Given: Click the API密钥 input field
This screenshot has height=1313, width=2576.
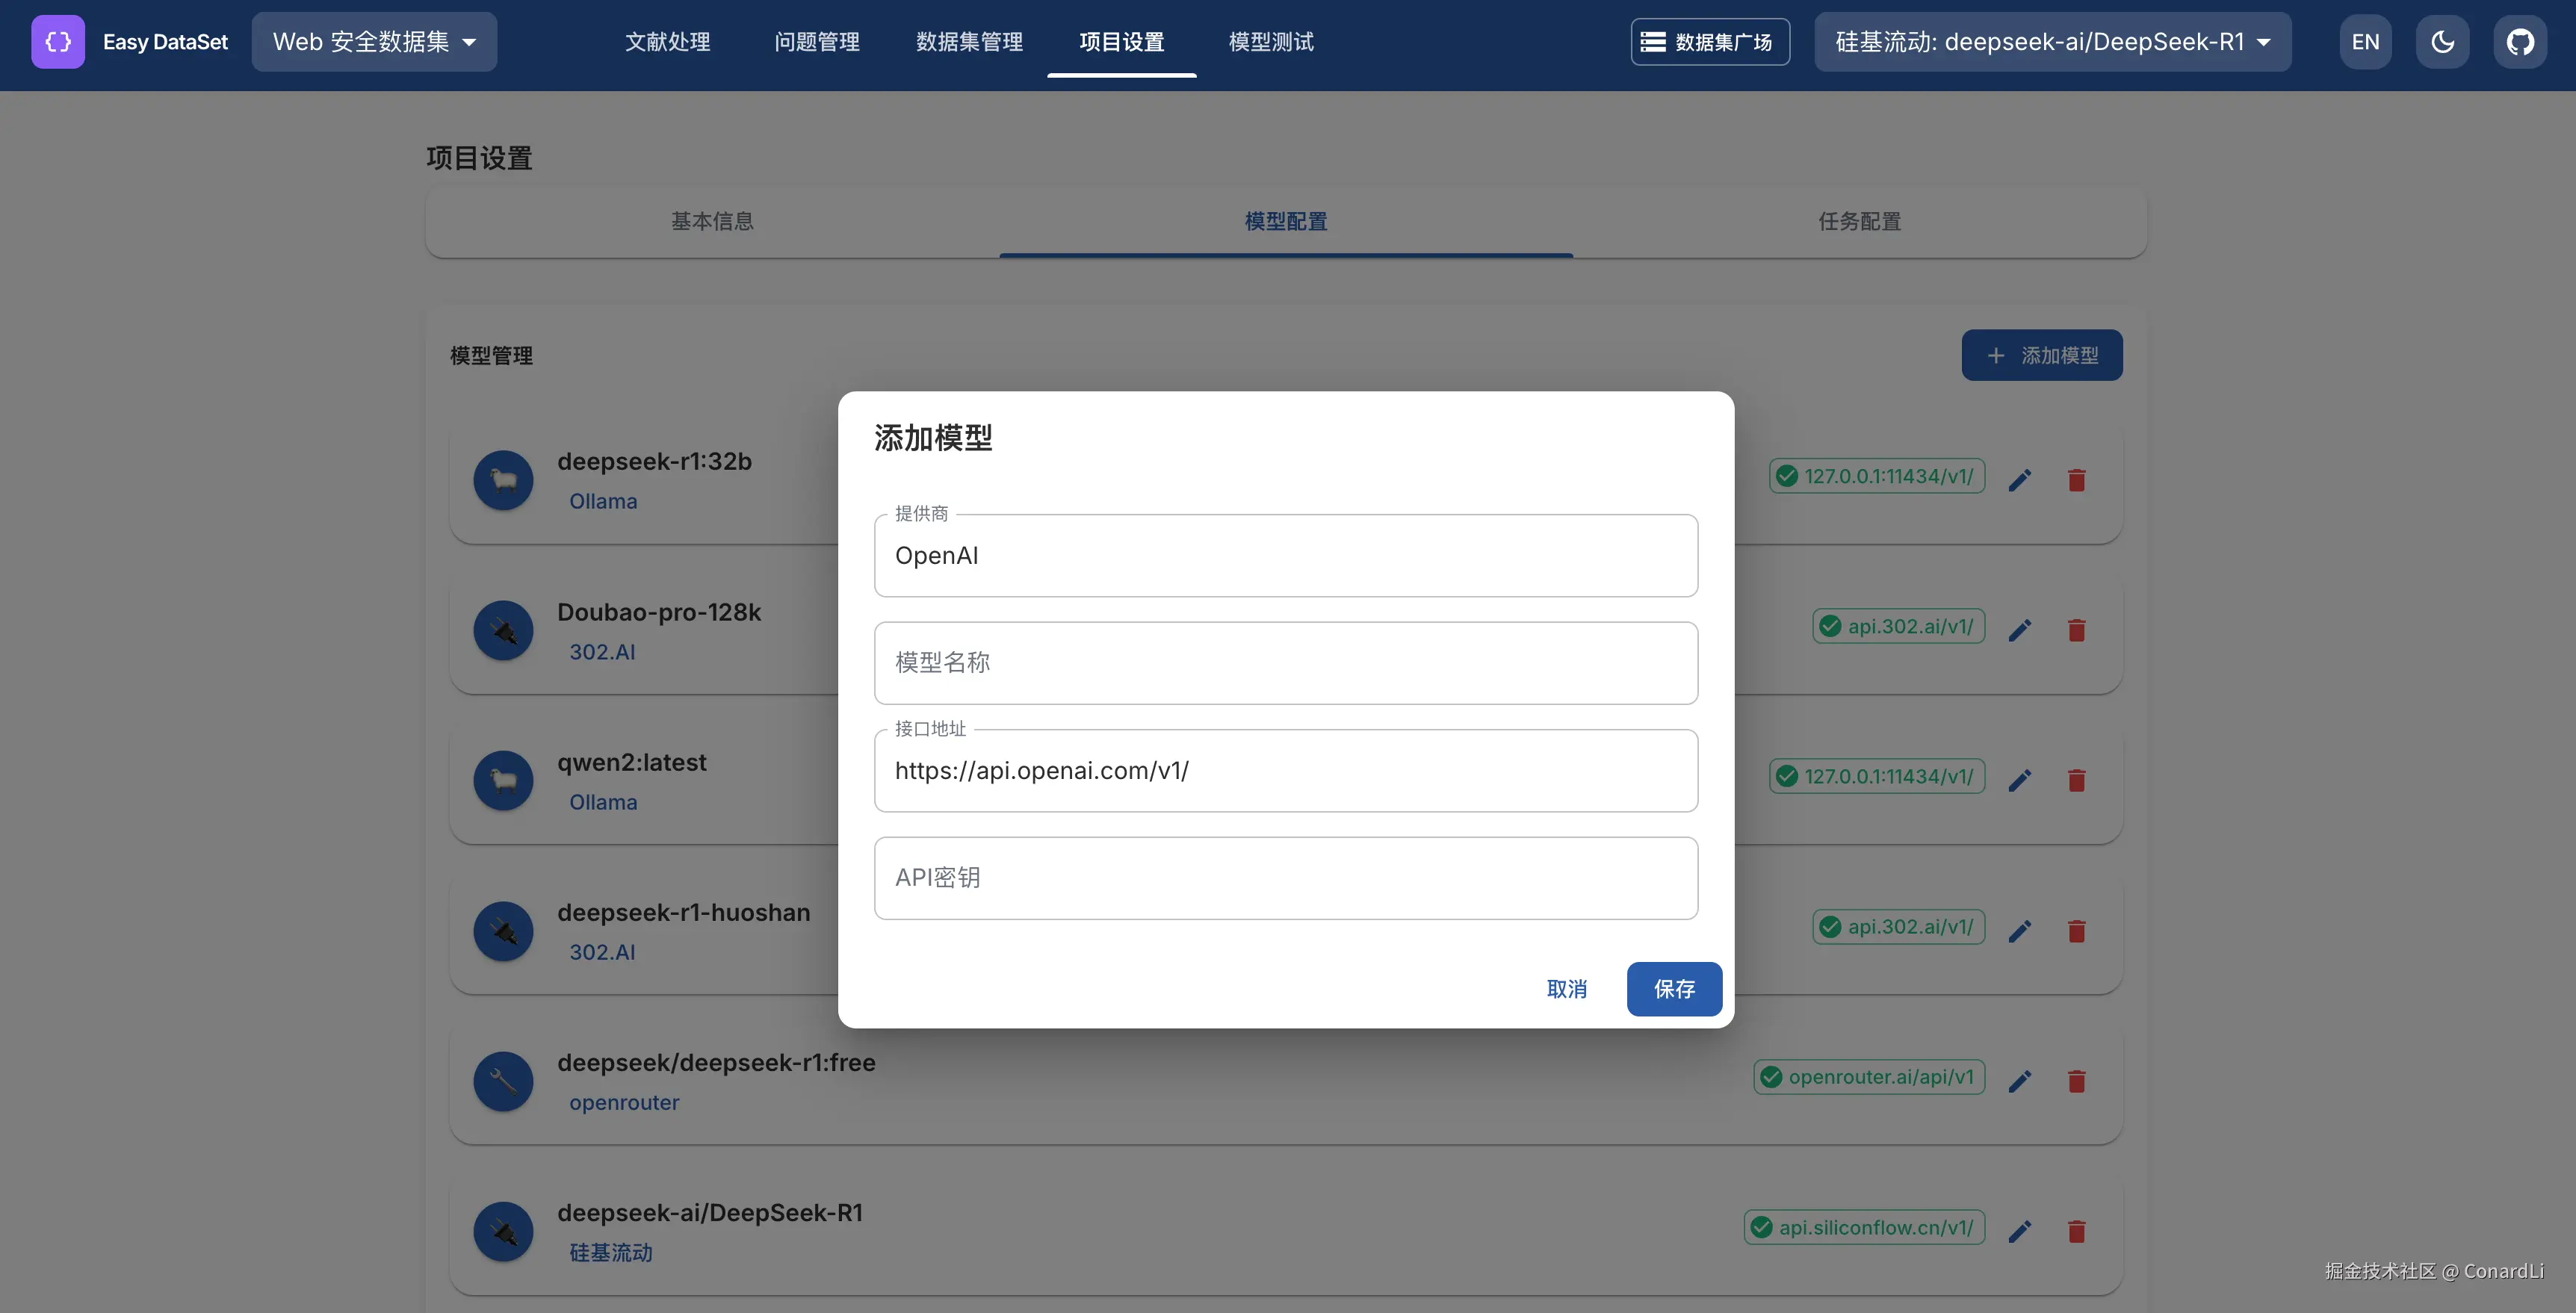Looking at the screenshot, I should pyautogui.click(x=1285, y=878).
